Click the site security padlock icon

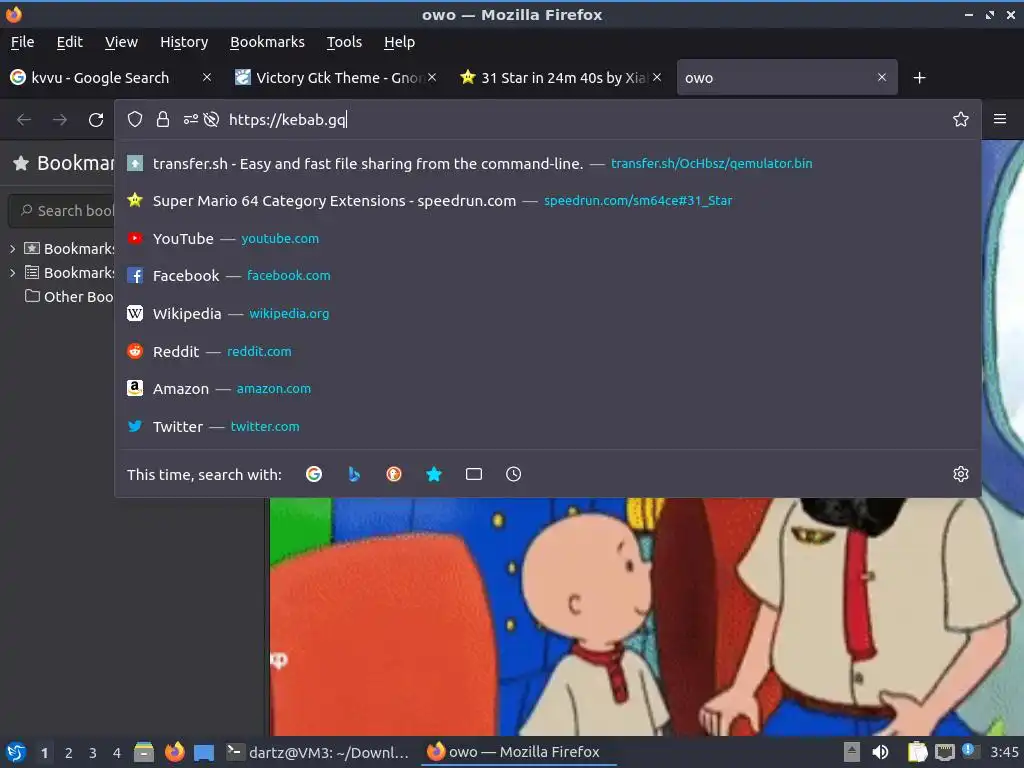click(x=163, y=119)
